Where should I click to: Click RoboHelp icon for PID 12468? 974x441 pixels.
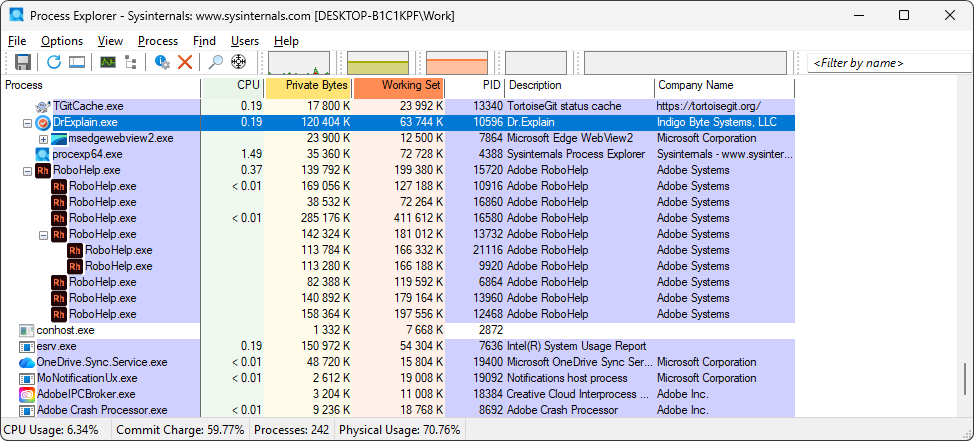pos(59,314)
